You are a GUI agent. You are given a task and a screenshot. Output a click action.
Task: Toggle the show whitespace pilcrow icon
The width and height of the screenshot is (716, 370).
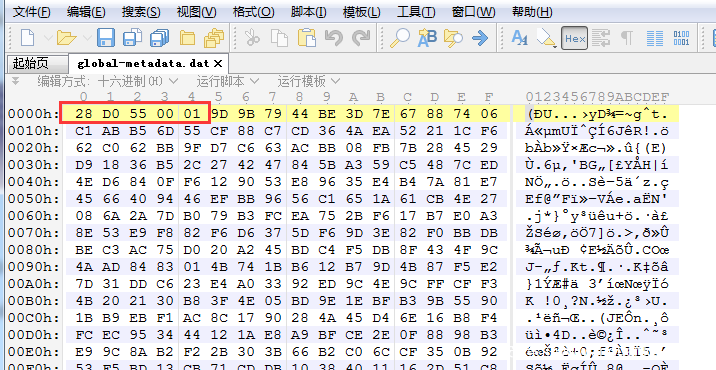(628, 38)
